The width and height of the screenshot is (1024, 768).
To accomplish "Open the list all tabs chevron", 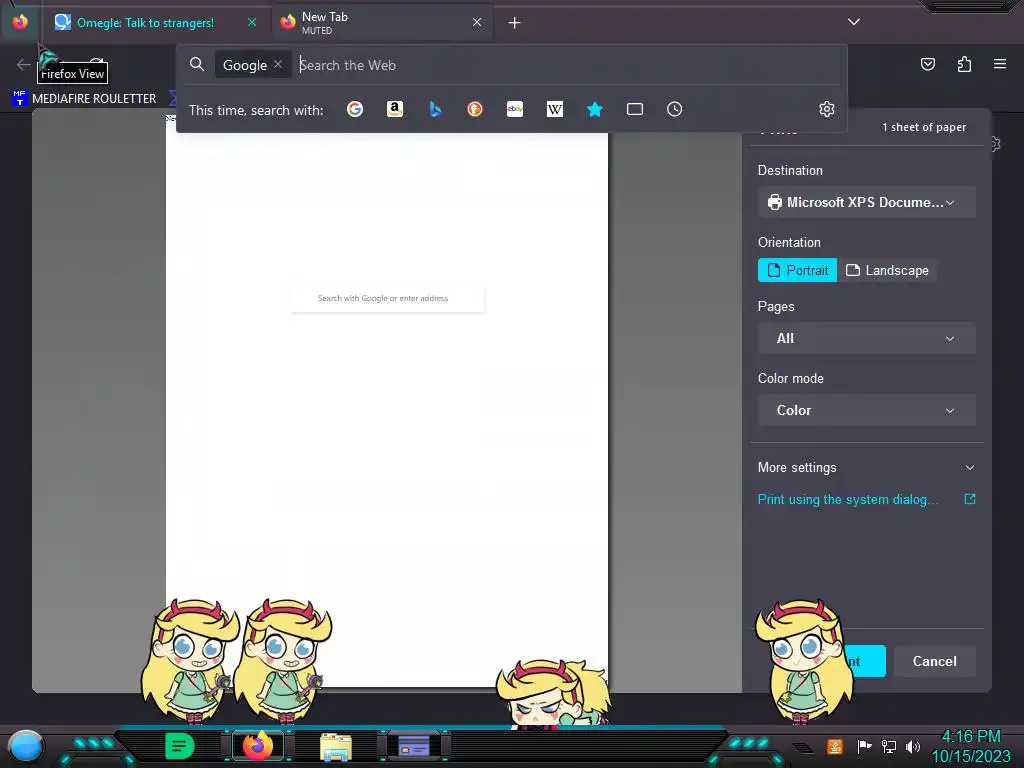I will tap(854, 22).
